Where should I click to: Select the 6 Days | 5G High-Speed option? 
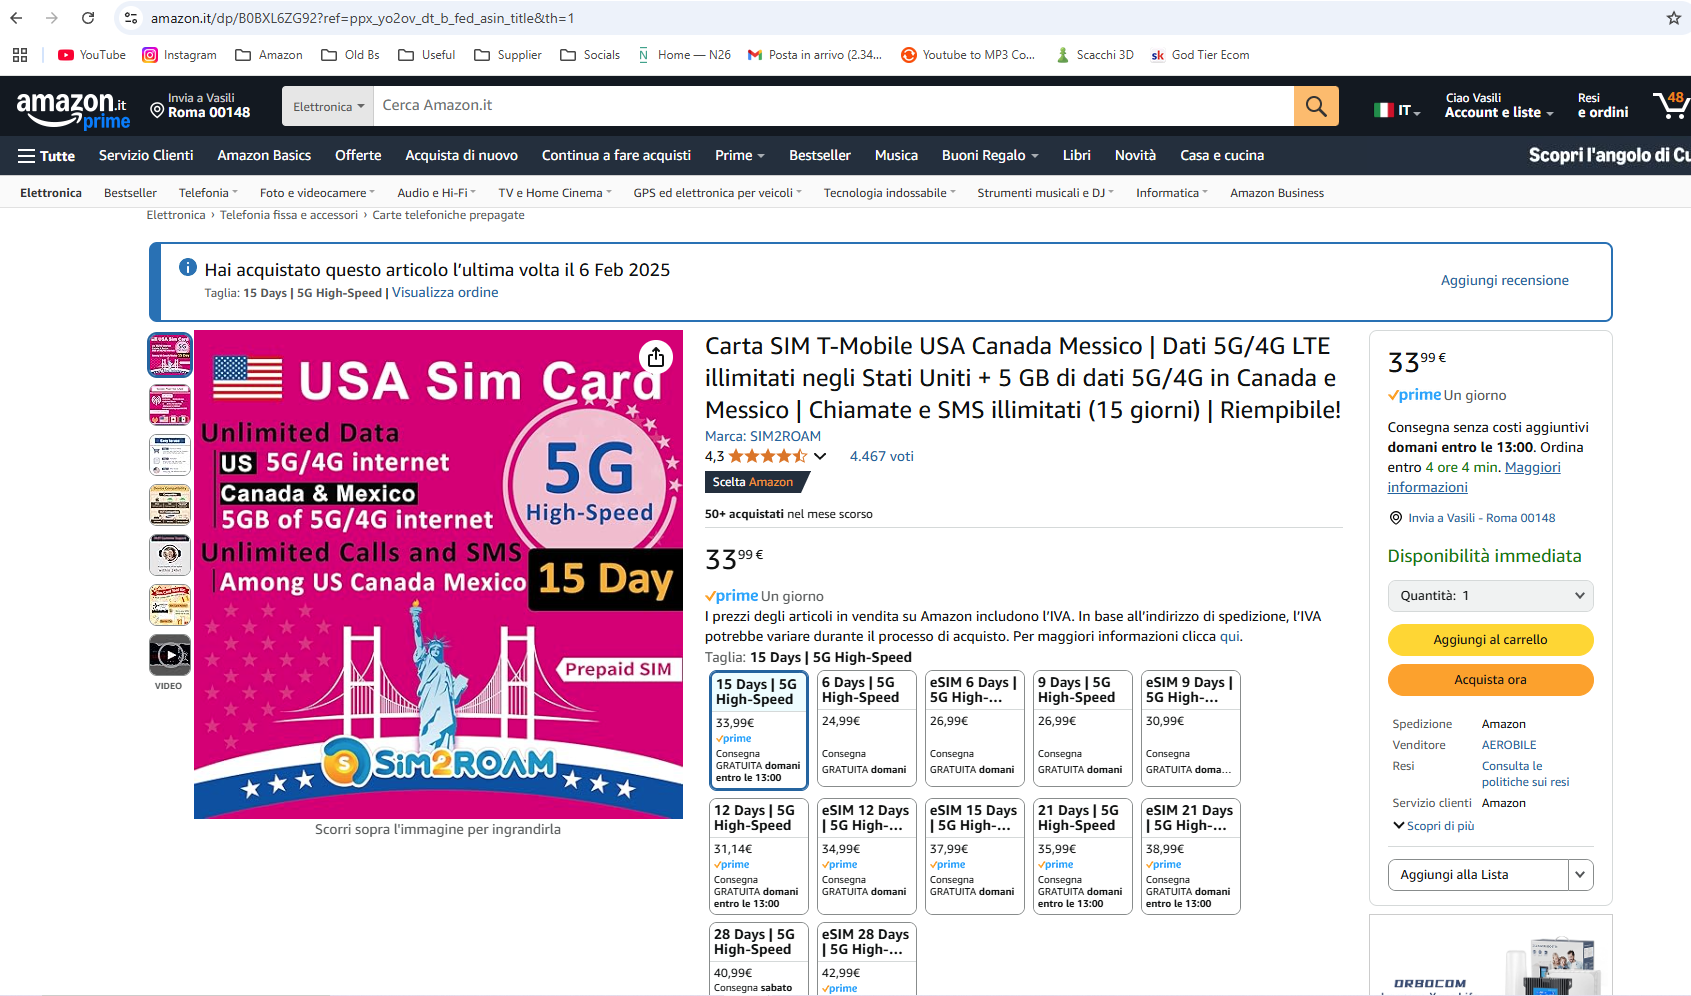pos(867,729)
